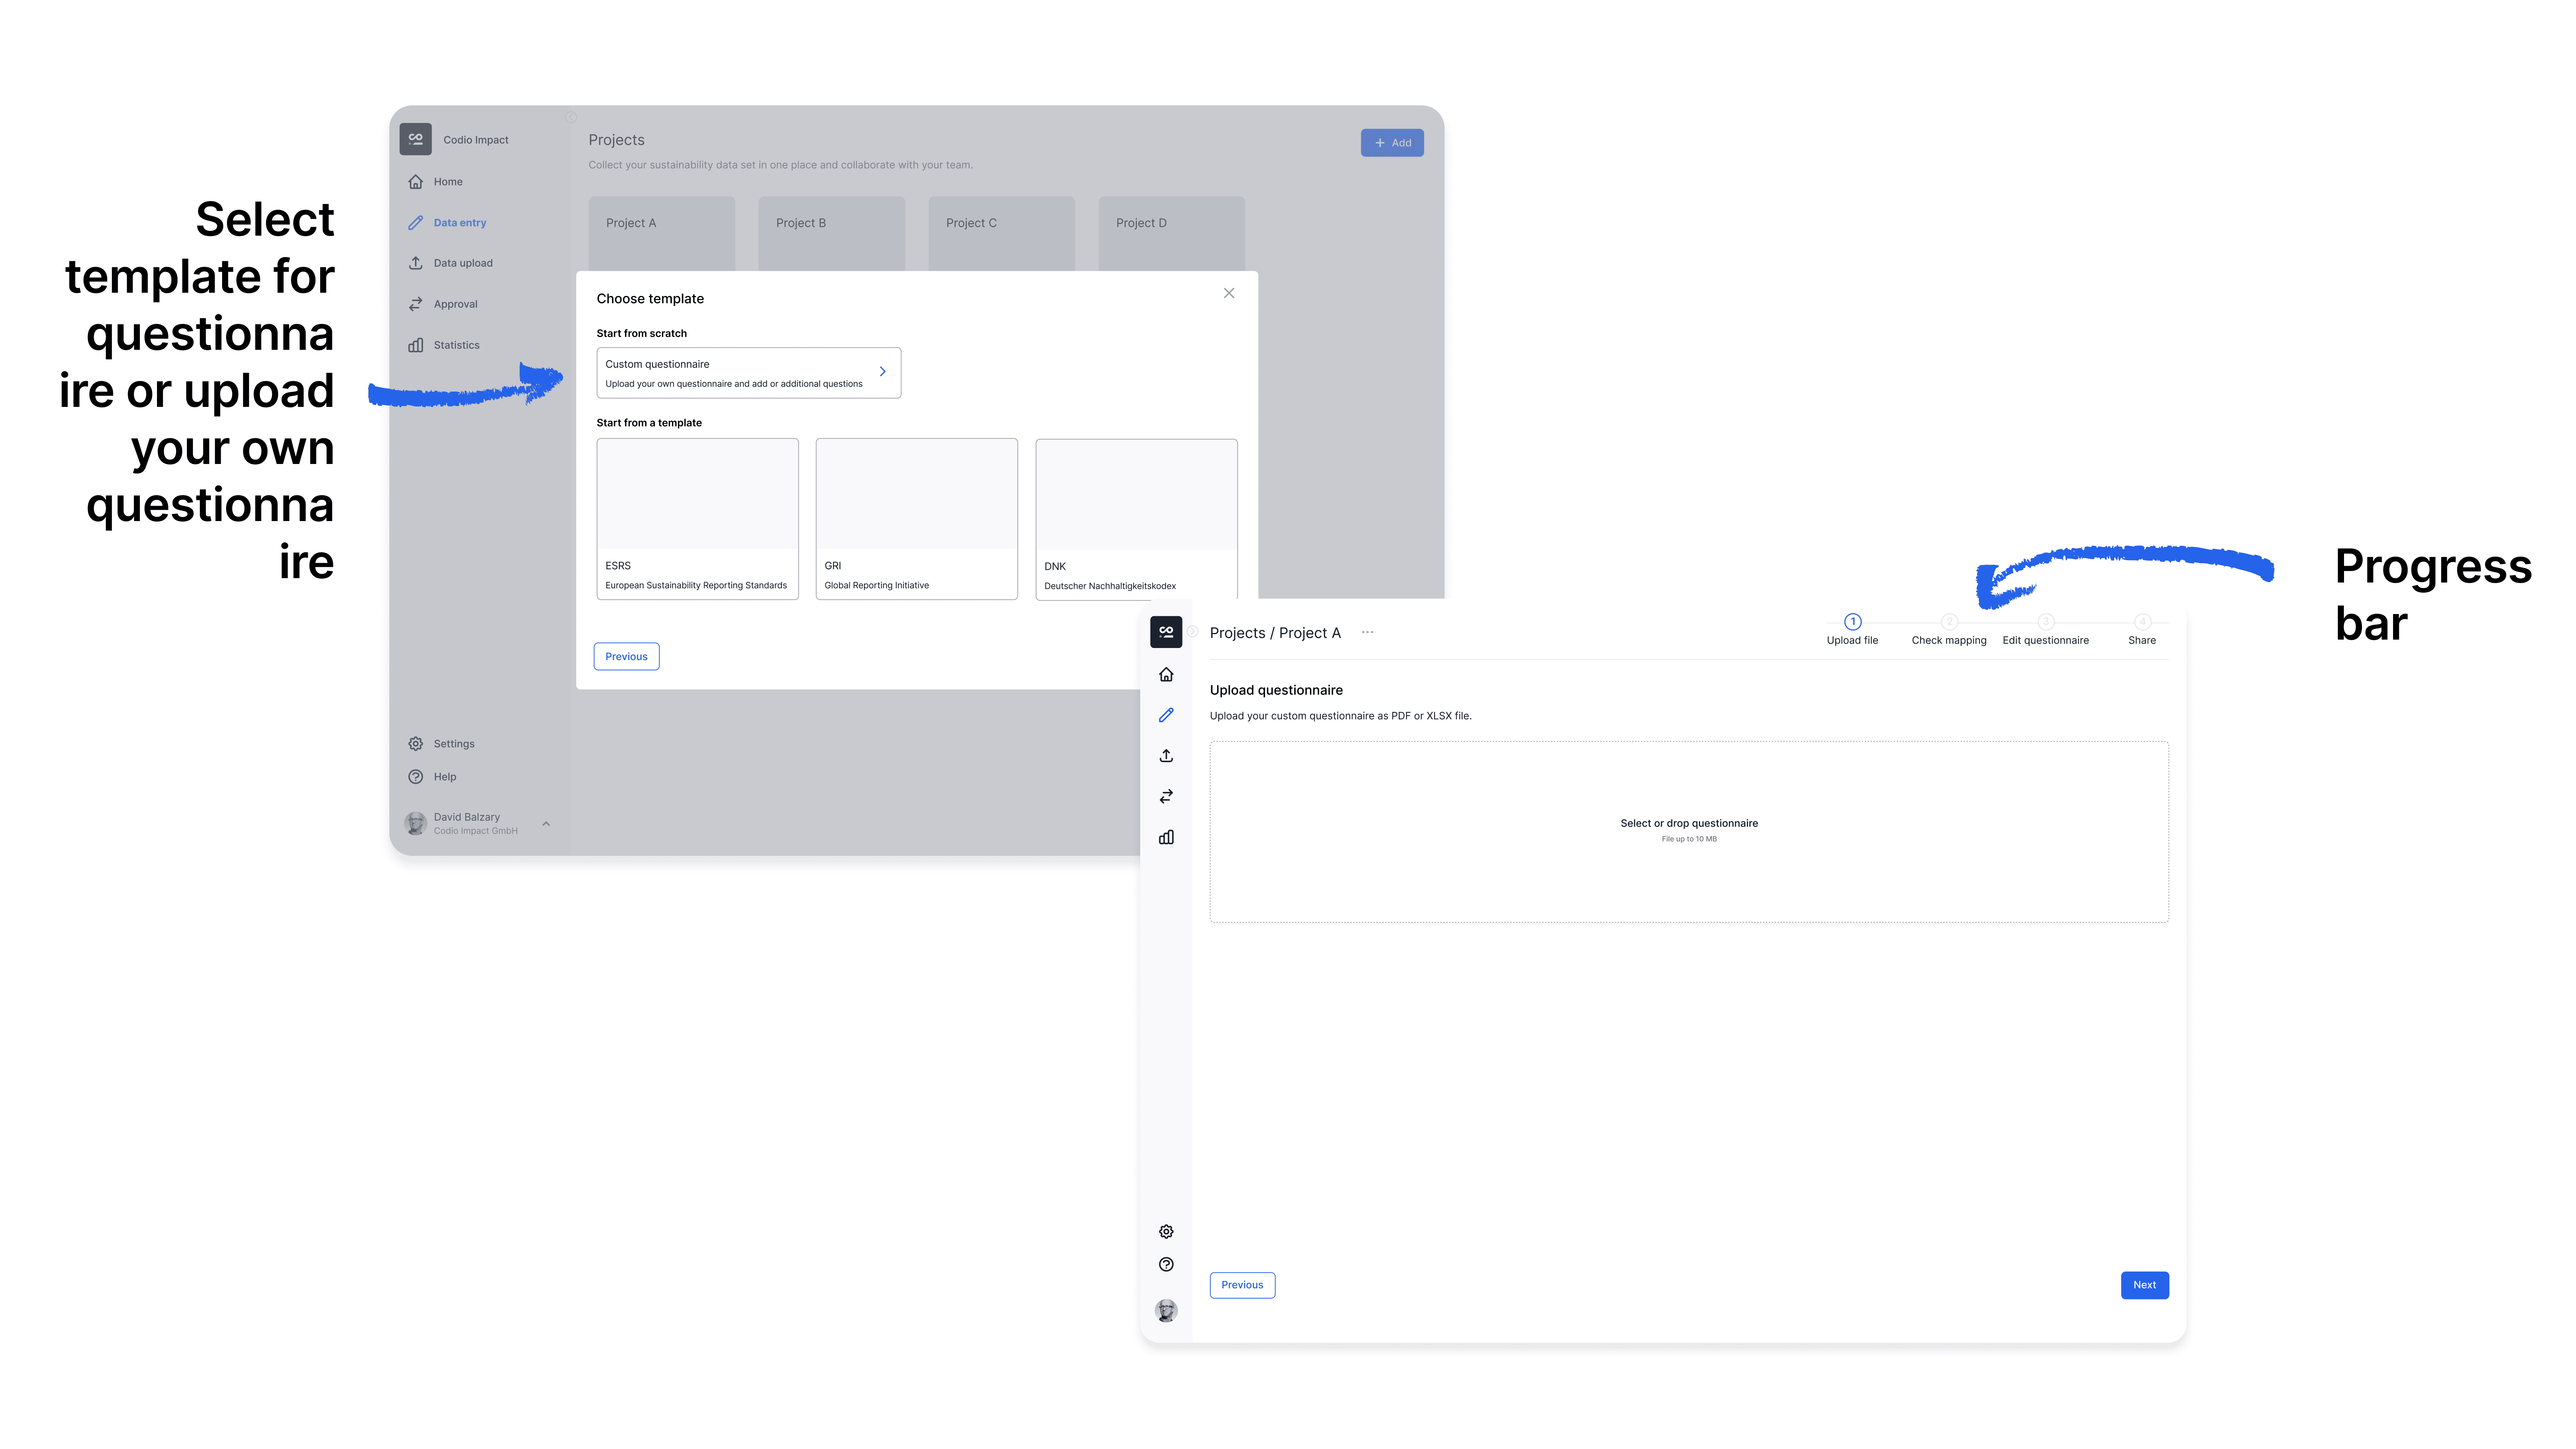Click David Balzary's avatar in the Projects sidebar
This screenshot has height=1449, width=2576.
(416, 824)
